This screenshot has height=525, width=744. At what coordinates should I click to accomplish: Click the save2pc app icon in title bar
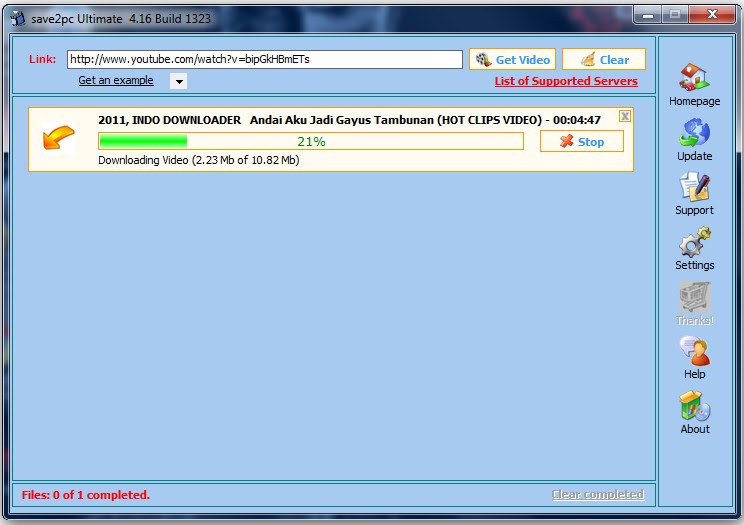[18, 19]
